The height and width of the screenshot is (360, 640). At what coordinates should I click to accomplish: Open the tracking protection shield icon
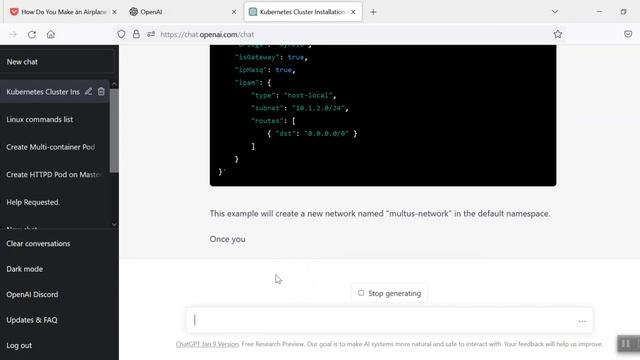[x=121, y=35]
